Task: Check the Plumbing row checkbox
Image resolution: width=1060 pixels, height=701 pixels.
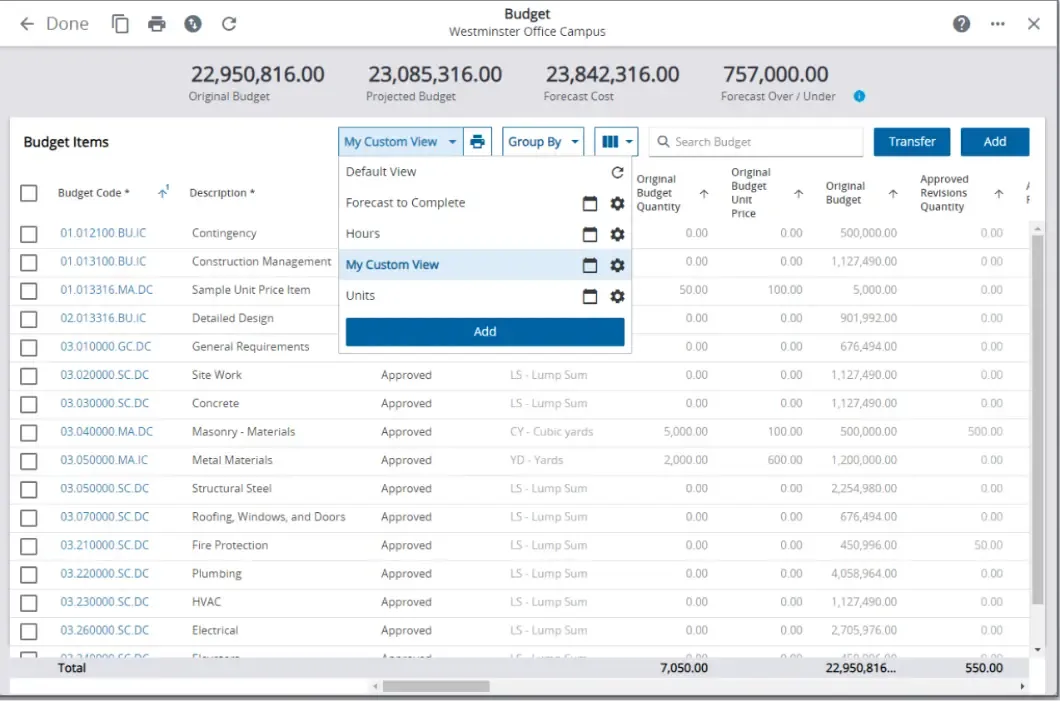Action: [x=28, y=575]
